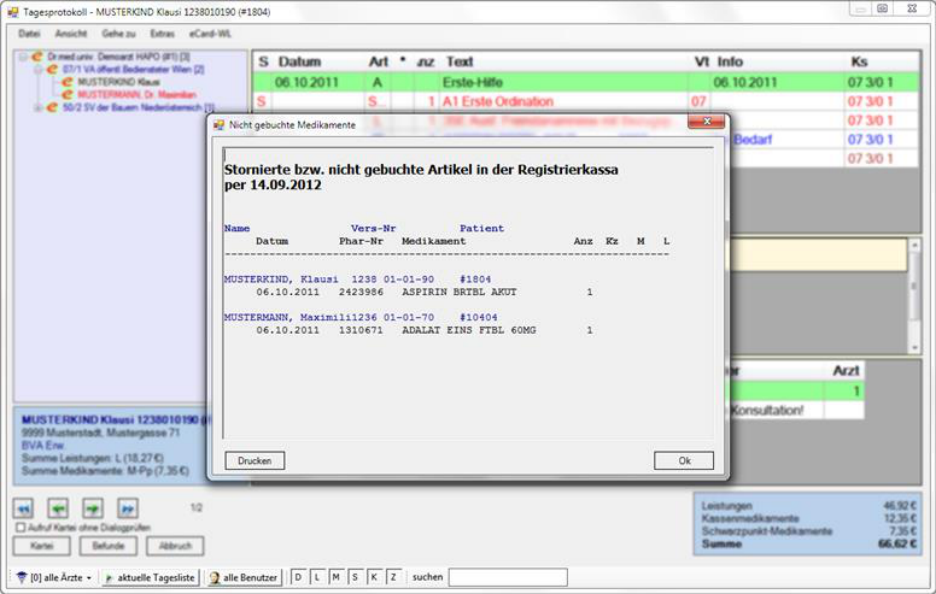Click into the suchen search field
Image resolution: width=936 pixels, height=594 pixels.
[508, 577]
